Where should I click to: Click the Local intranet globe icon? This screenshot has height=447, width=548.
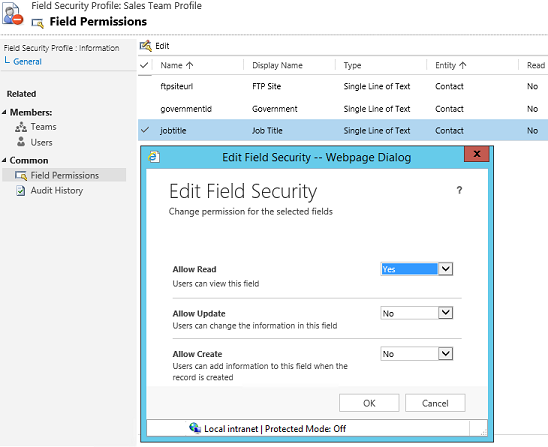pos(195,428)
